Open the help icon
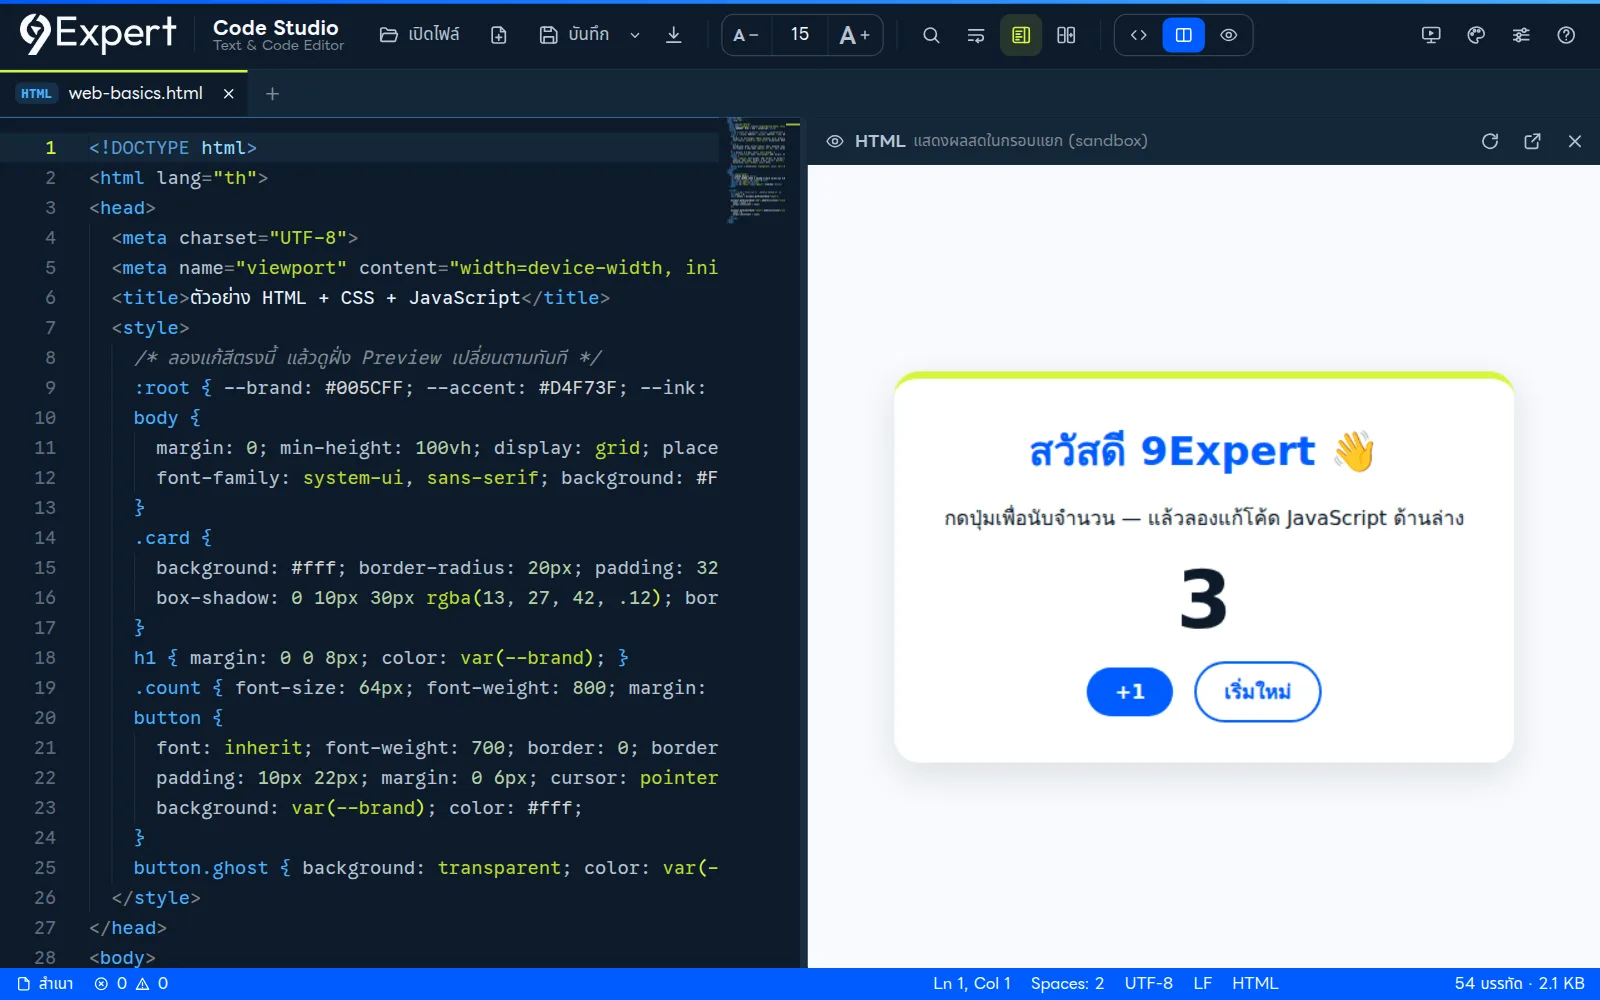Viewport: 1600px width, 1000px height. click(1566, 35)
